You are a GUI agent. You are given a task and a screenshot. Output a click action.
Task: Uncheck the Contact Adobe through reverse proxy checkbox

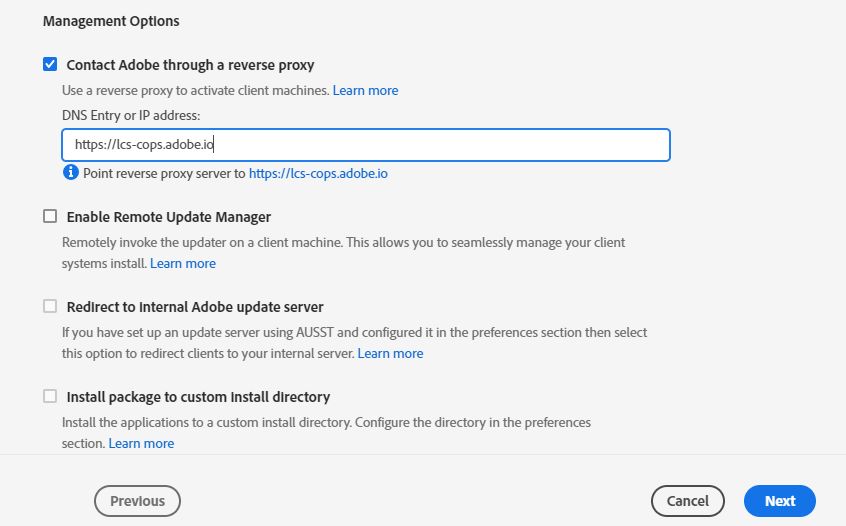coord(50,65)
